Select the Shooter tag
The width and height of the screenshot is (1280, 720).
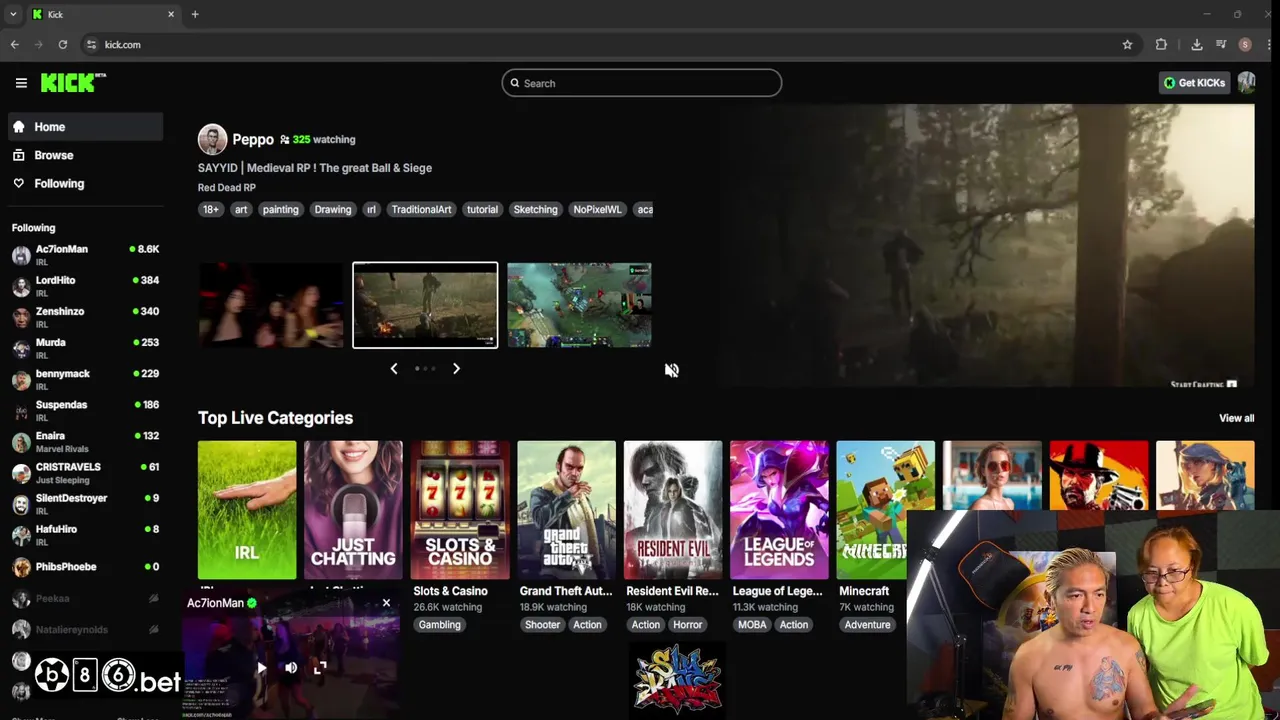click(x=542, y=625)
